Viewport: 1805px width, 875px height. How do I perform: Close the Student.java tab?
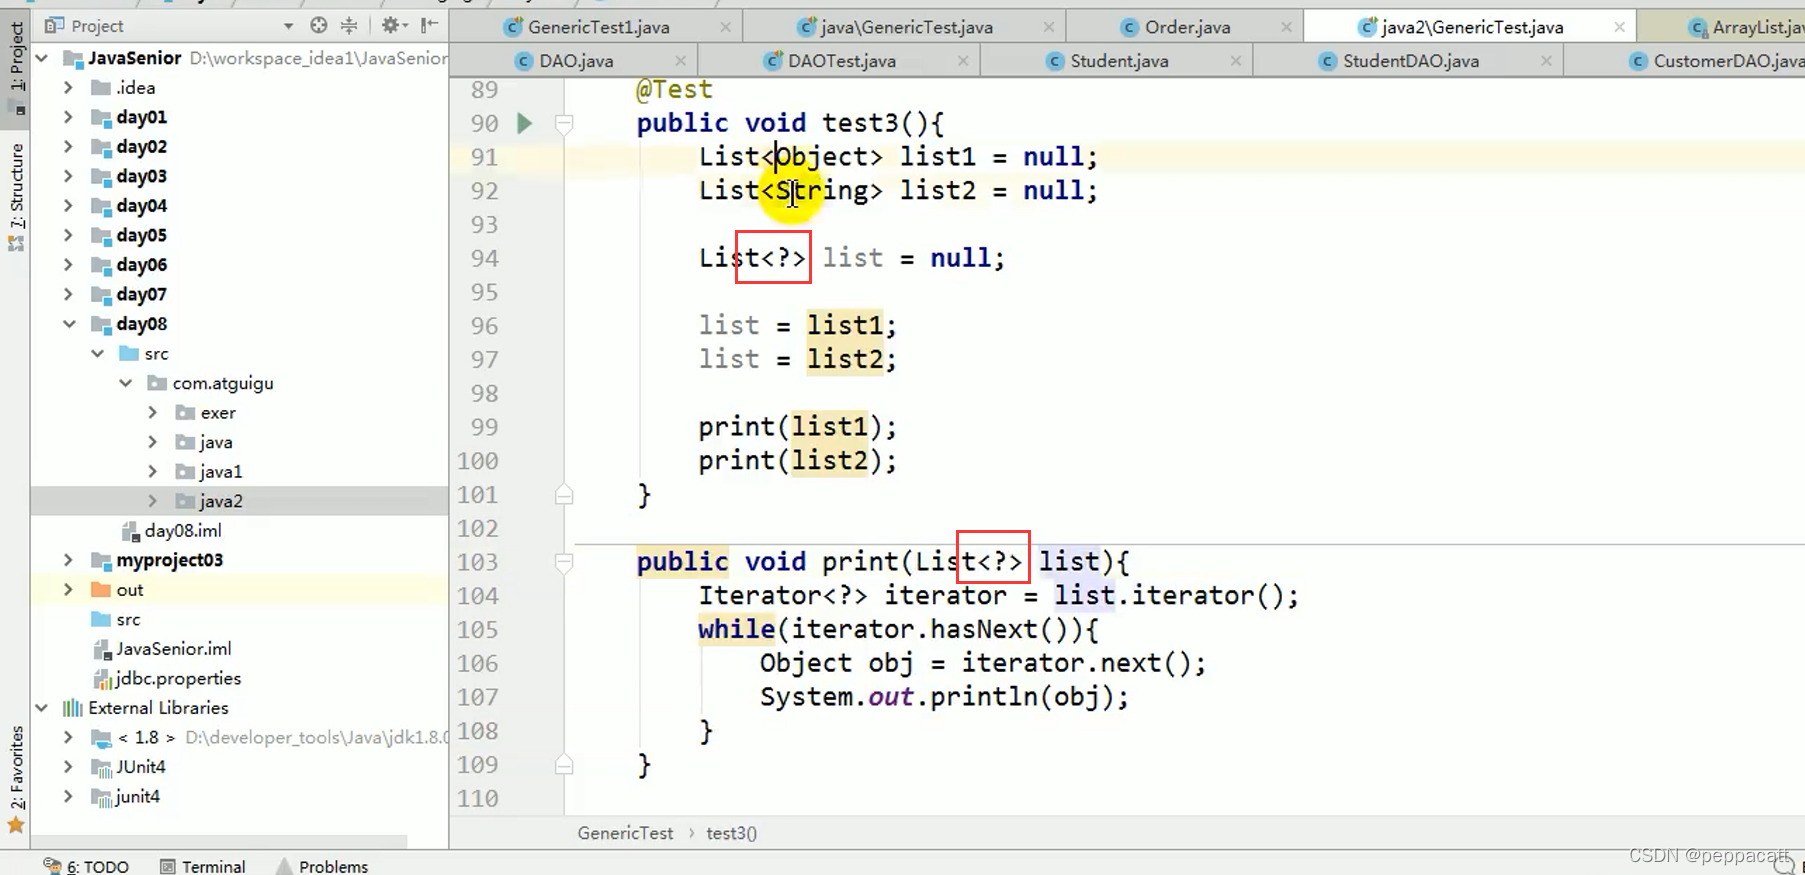click(x=1235, y=61)
